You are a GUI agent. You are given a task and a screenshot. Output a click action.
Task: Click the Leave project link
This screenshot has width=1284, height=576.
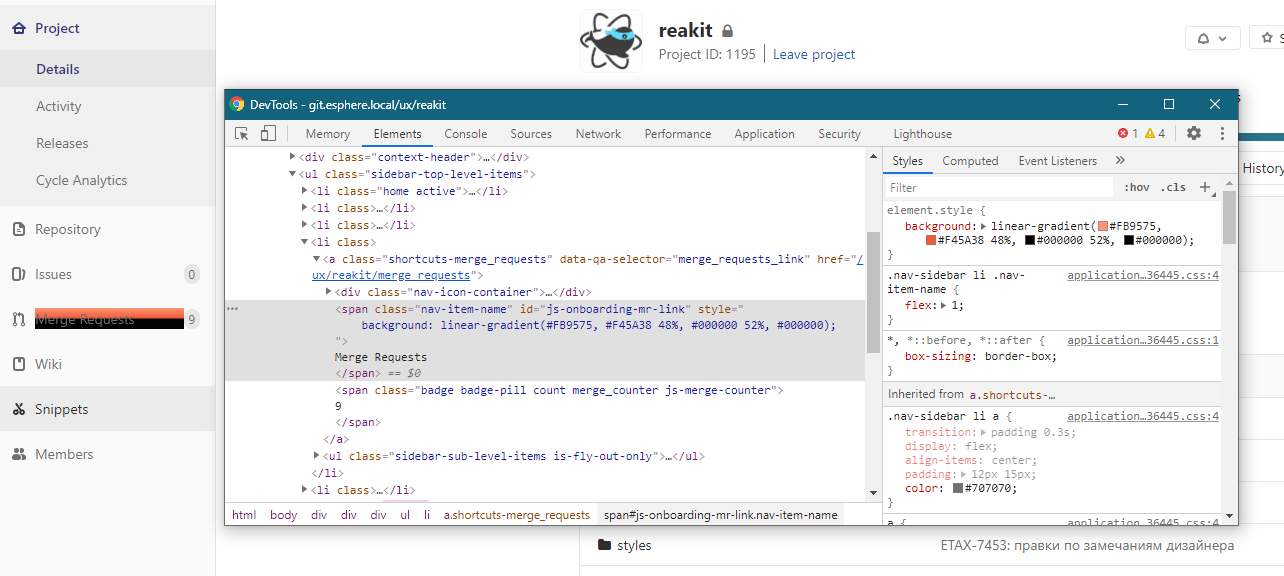click(x=814, y=54)
